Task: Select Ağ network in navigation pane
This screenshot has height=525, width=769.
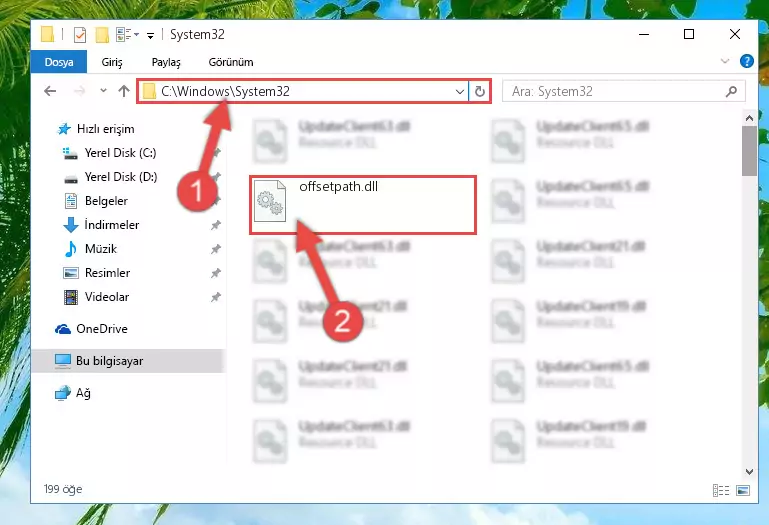Action: tap(83, 393)
